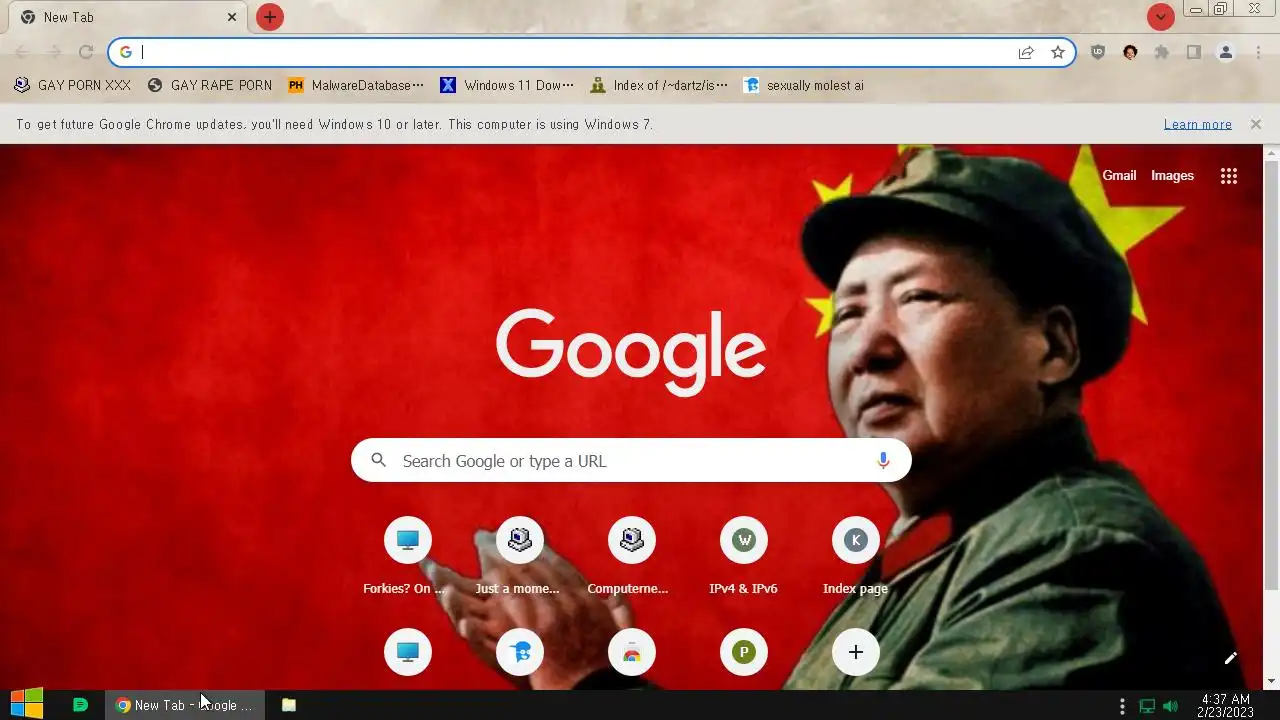This screenshot has height=720, width=1280.
Task: Open the 'Forkies? On ...' shortcut
Action: [x=408, y=556]
